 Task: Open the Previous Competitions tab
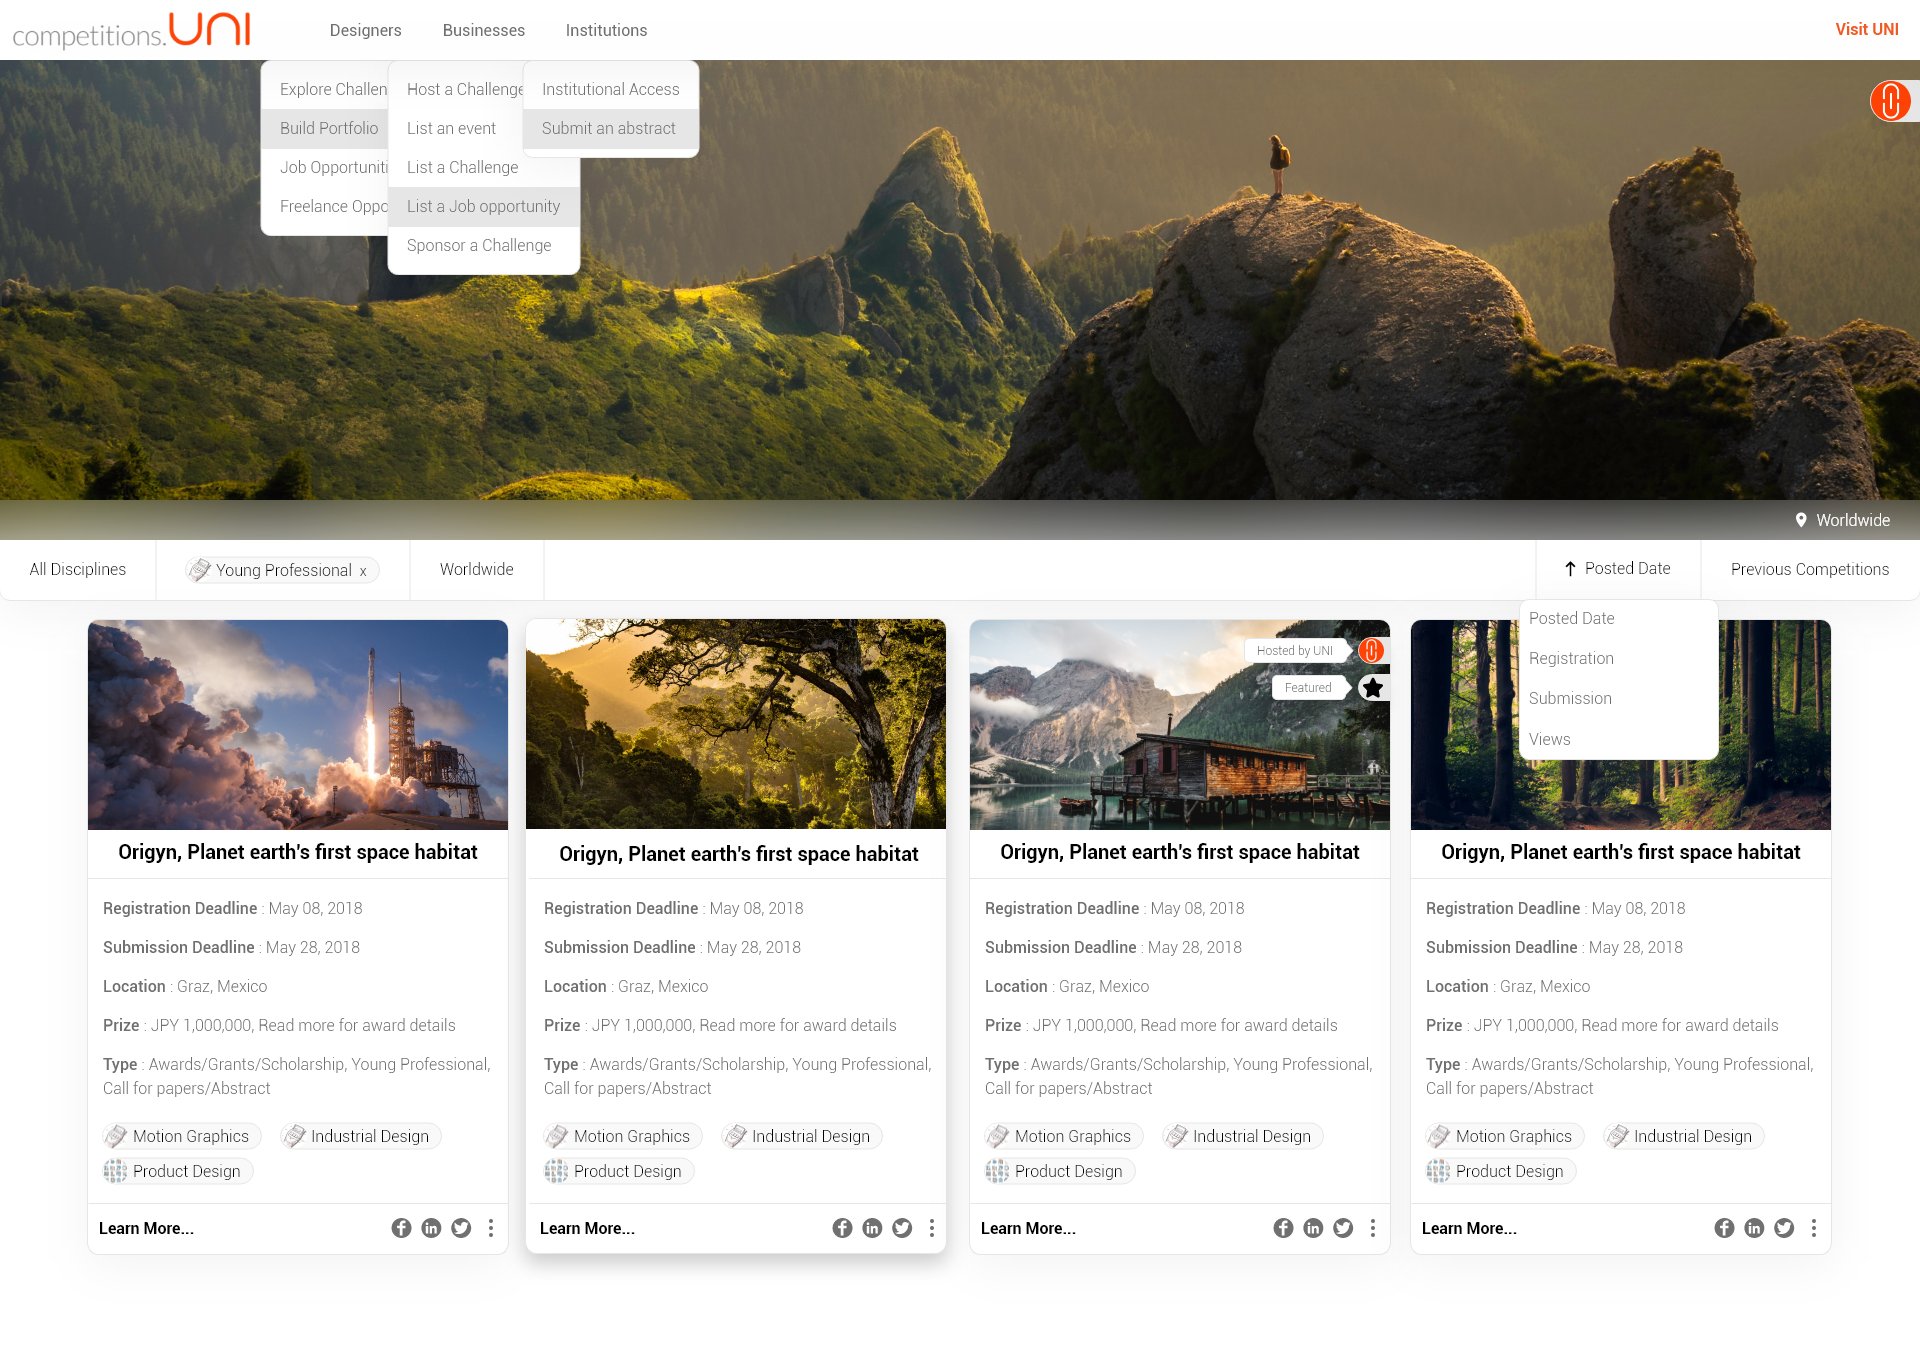1810,569
